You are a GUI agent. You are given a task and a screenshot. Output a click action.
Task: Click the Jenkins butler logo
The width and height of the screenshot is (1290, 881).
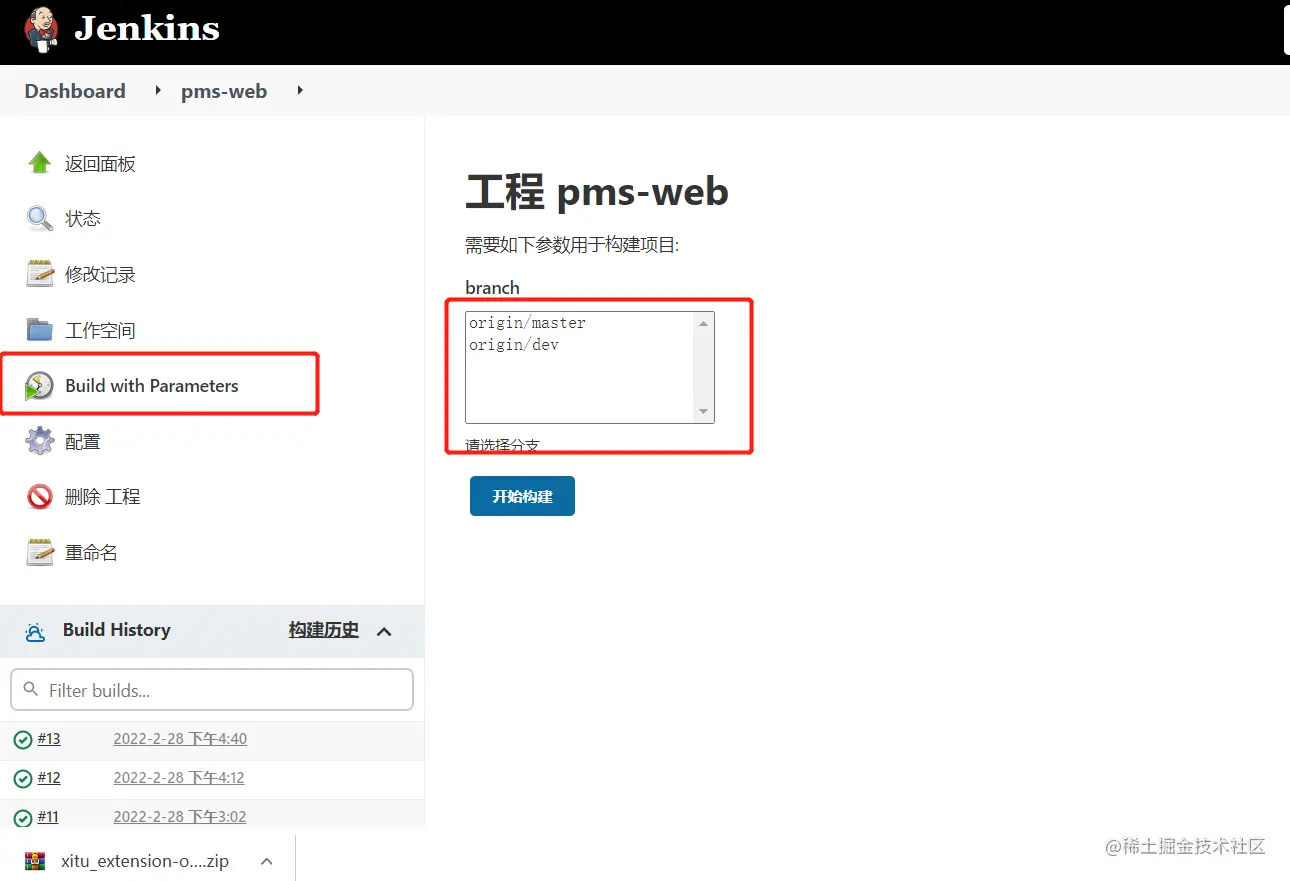pyautogui.click(x=41, y=29)
